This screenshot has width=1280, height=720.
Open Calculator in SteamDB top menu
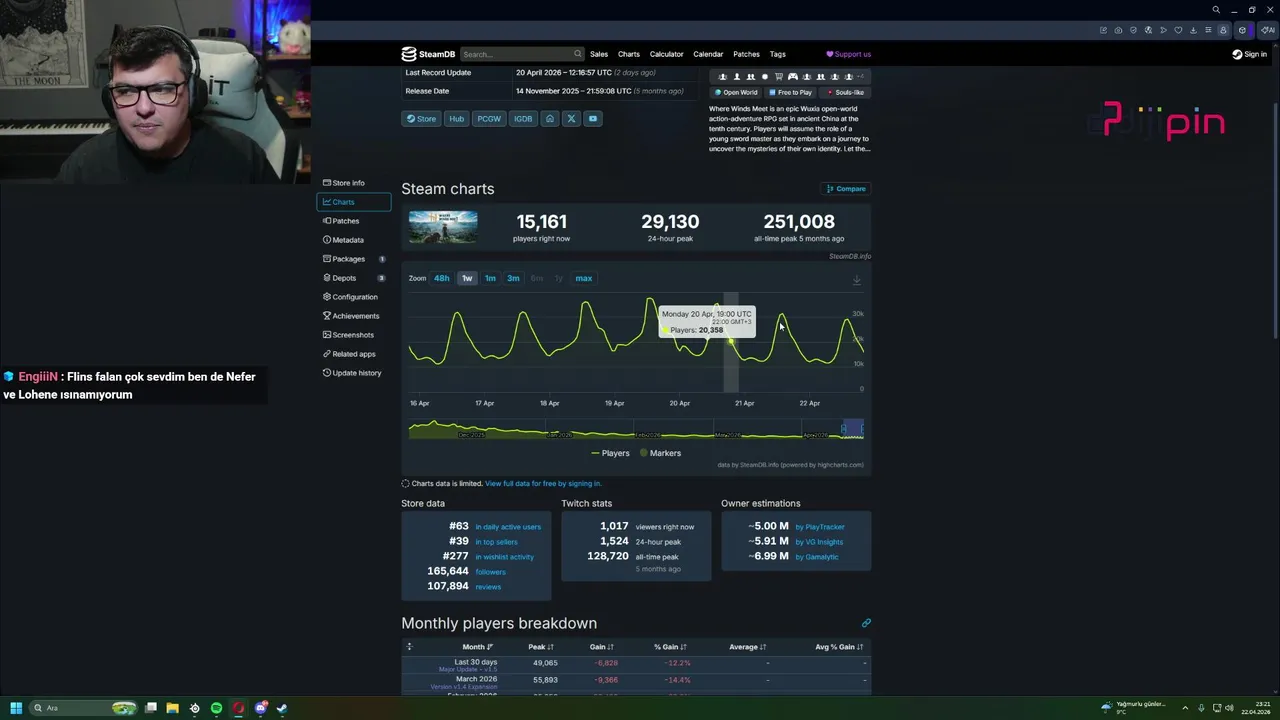pyautogui.click(x=666, y=54)
